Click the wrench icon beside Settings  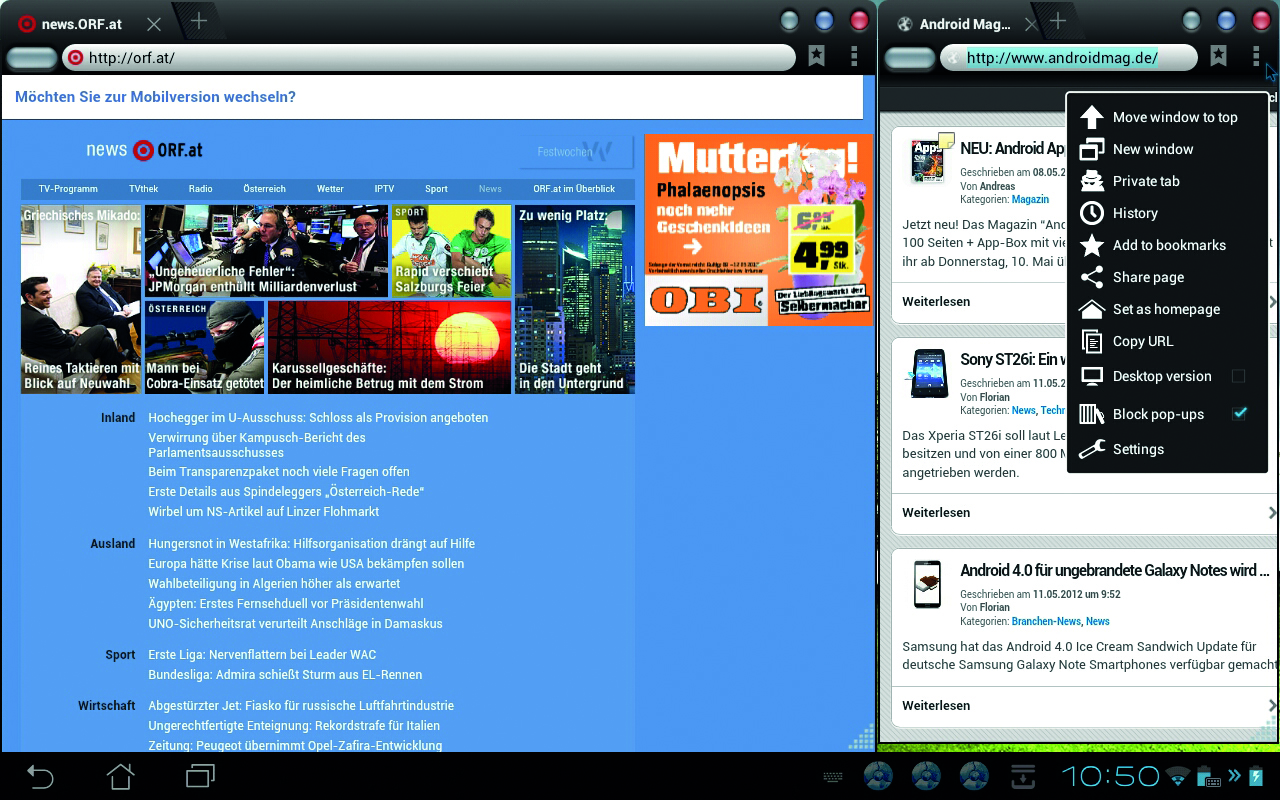point(1091,449)
